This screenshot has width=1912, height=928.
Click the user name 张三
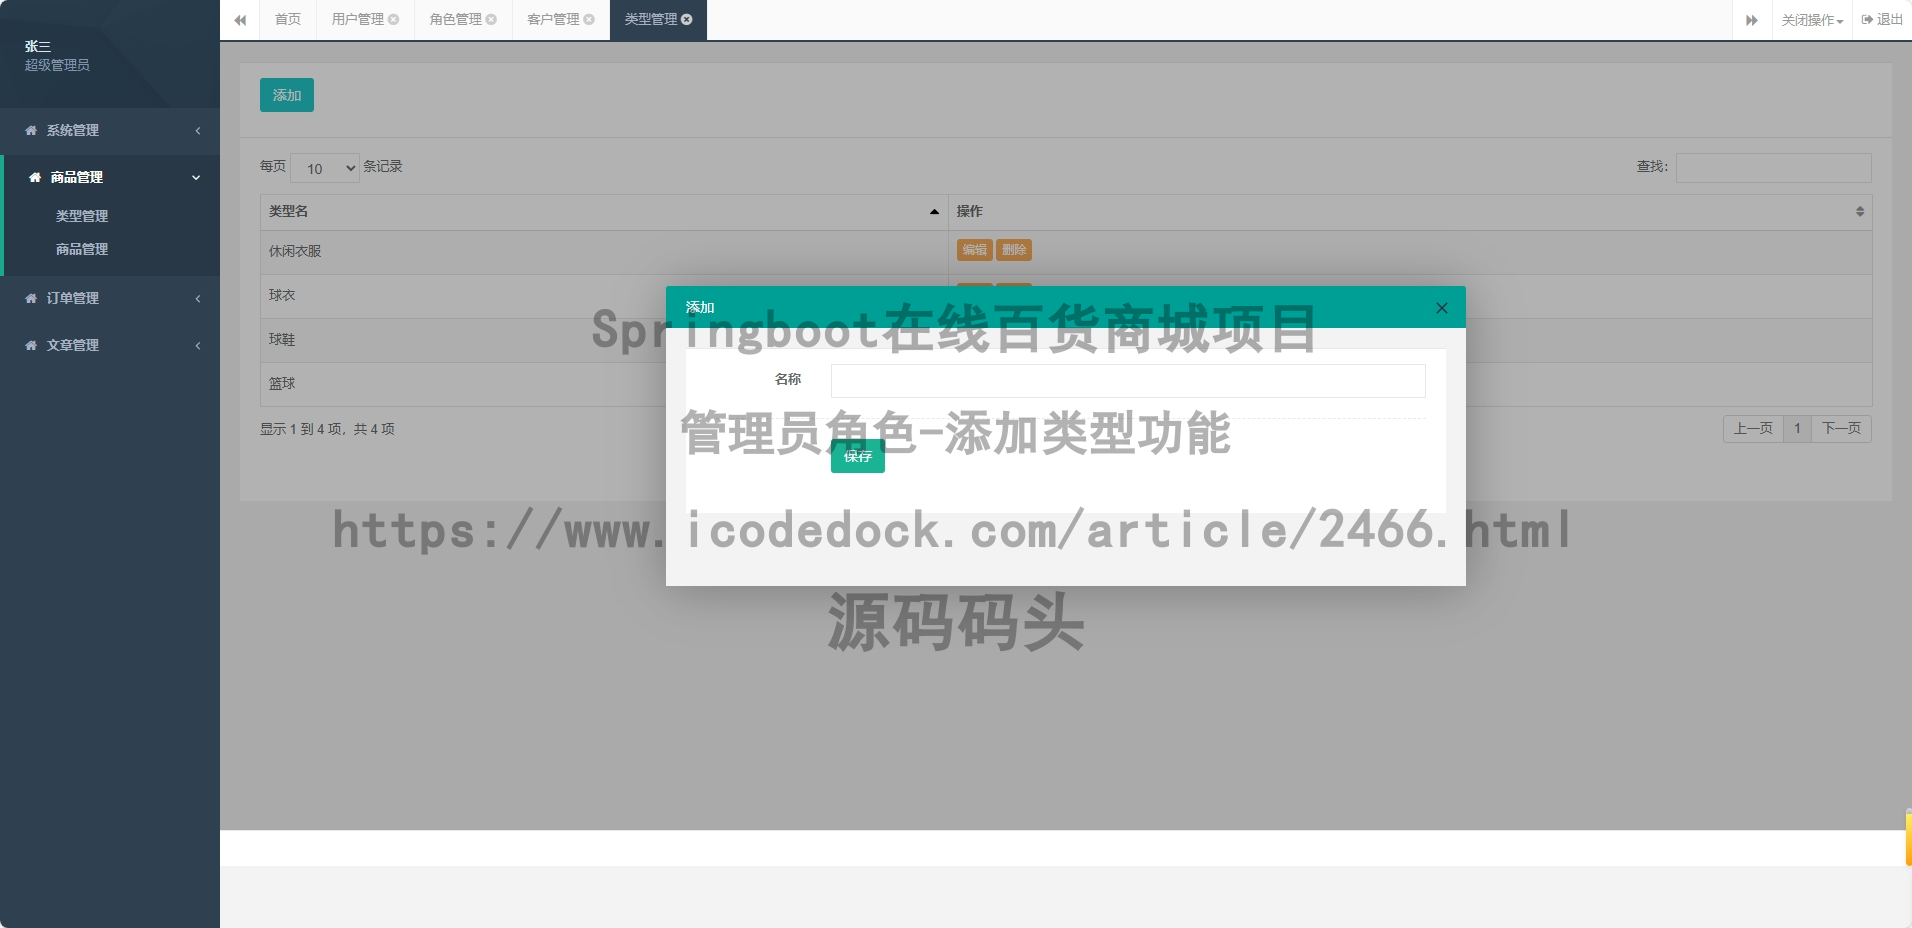pyautogui.click(x=38, y=46)
